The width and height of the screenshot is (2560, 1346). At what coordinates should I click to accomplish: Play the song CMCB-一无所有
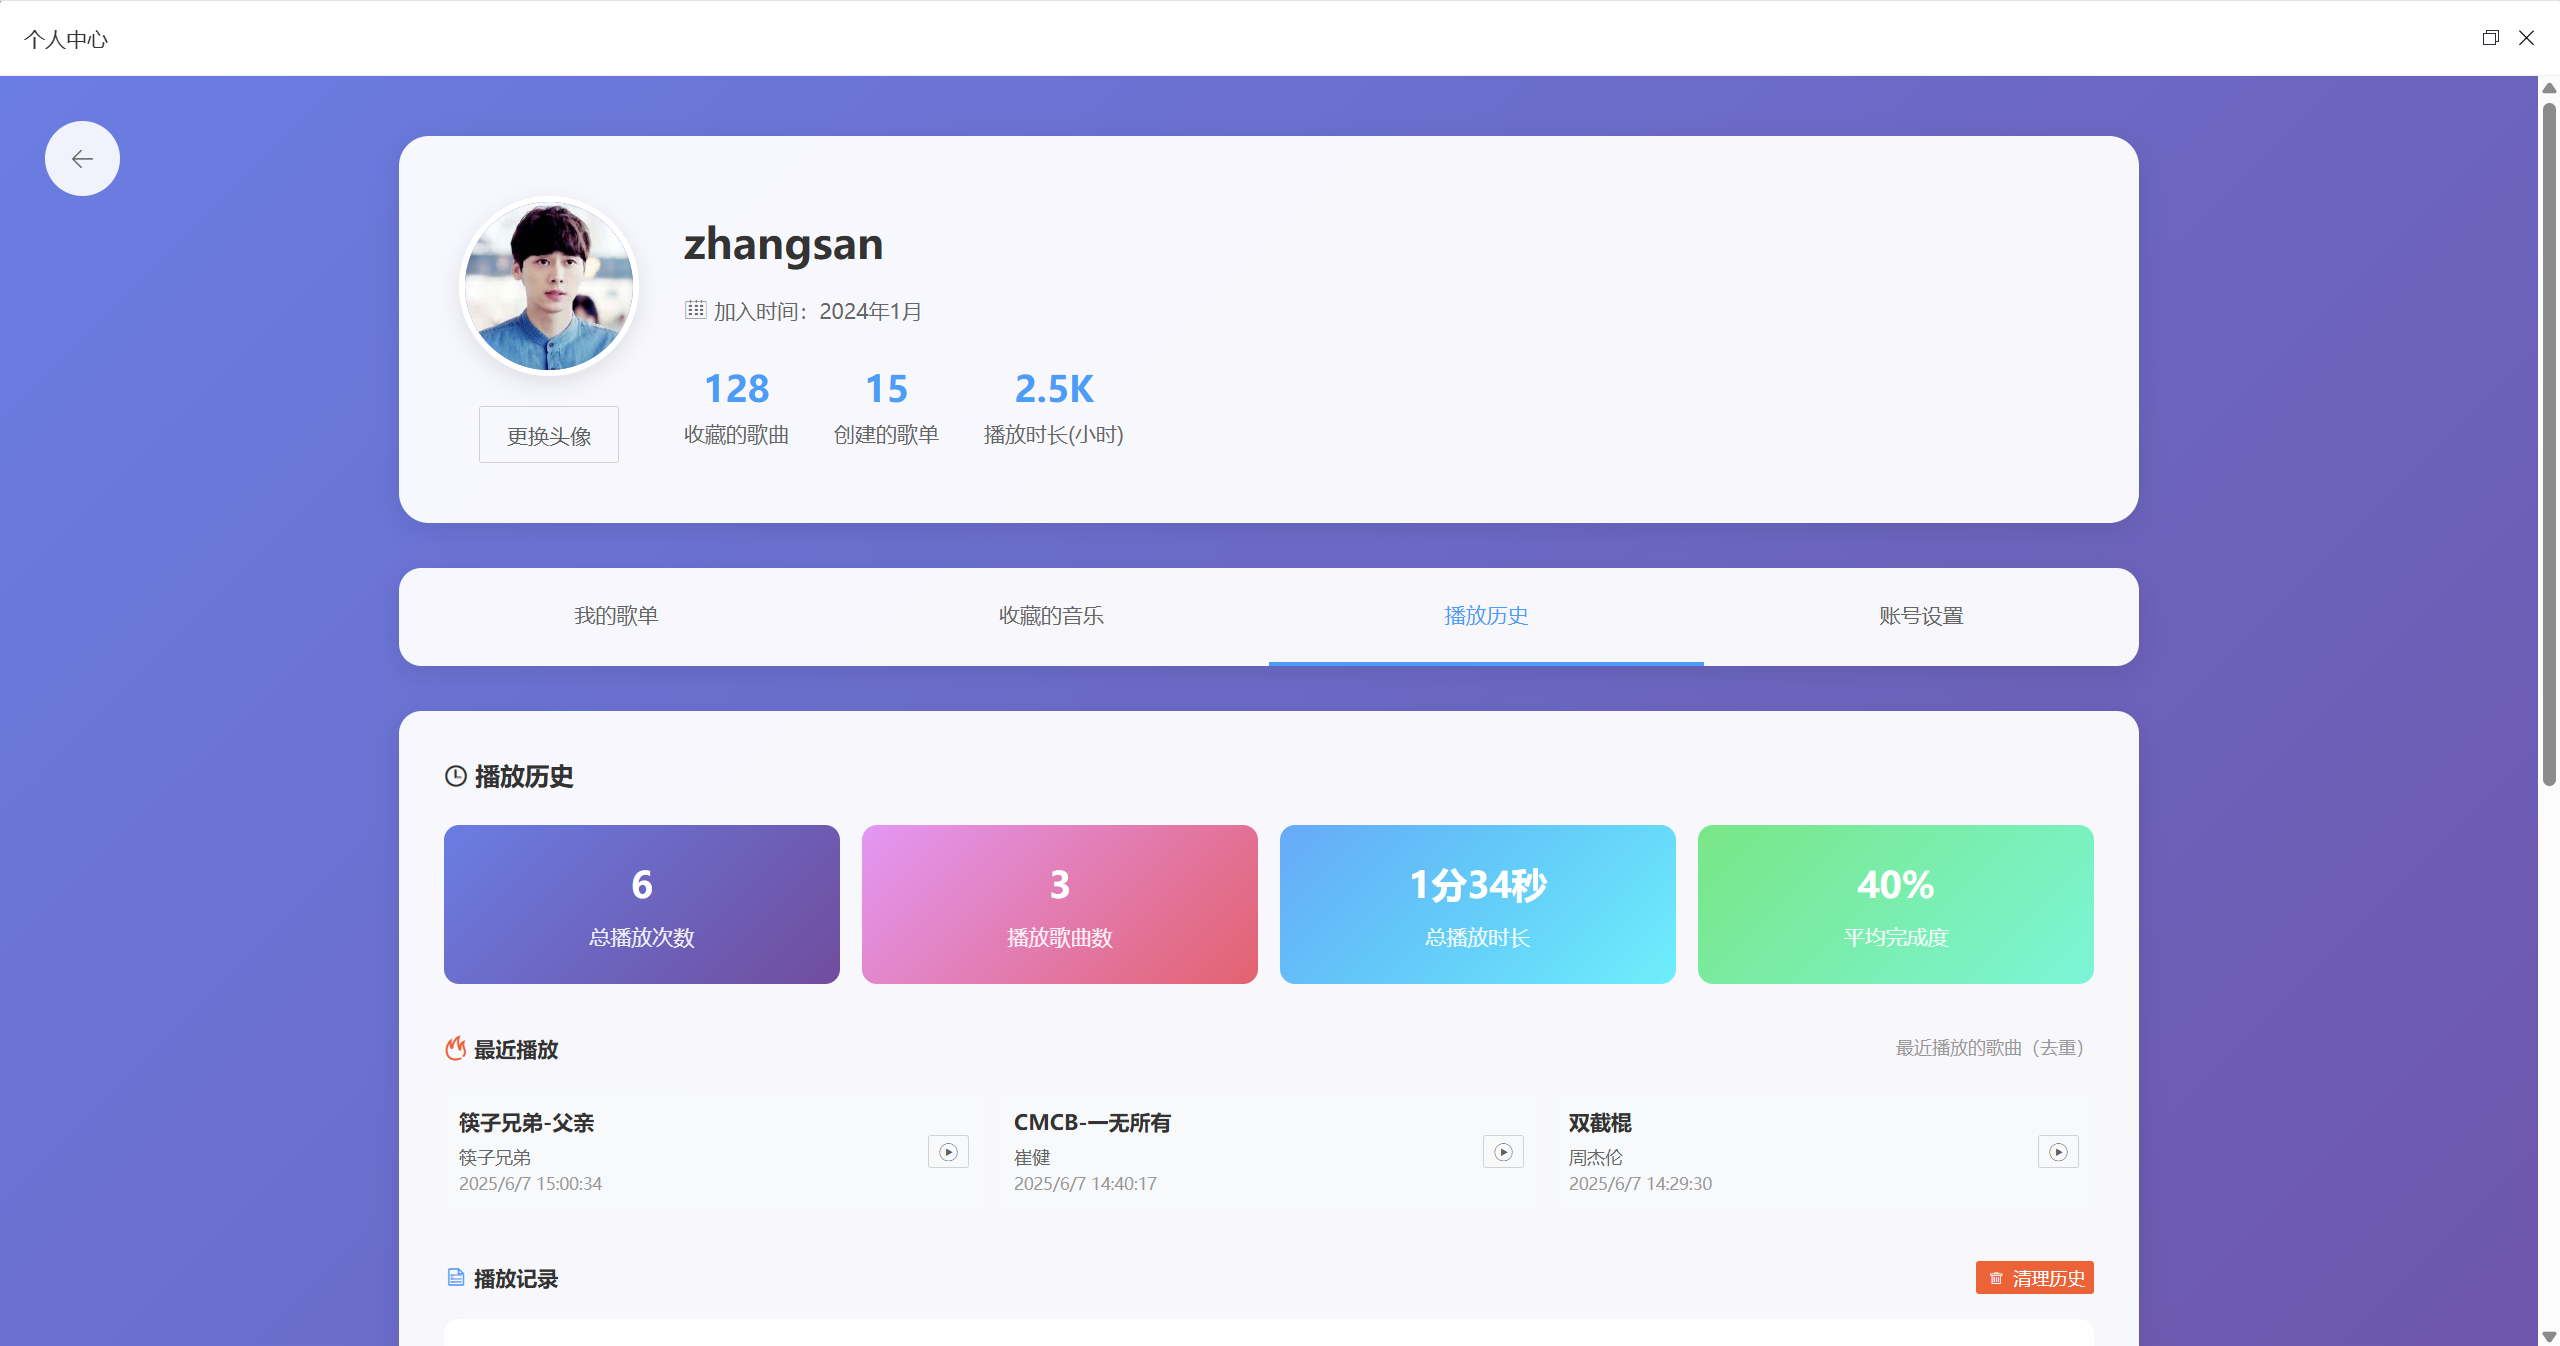pos(1503,1152)
